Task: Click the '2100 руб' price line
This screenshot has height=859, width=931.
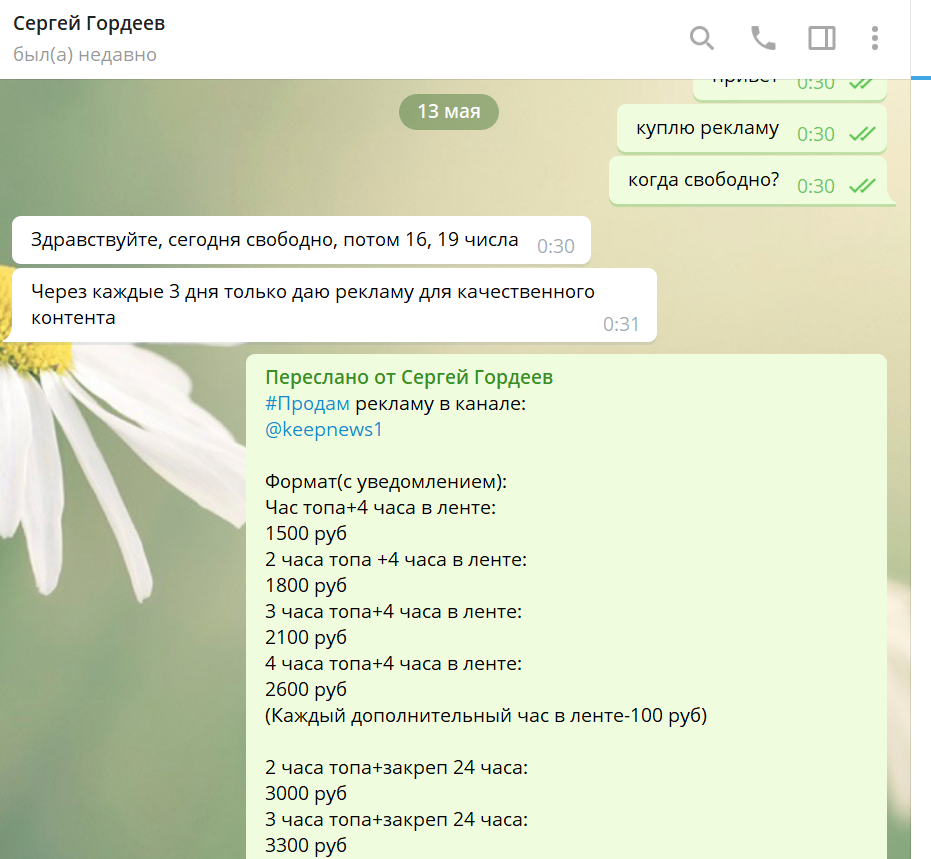Action: 306,637
